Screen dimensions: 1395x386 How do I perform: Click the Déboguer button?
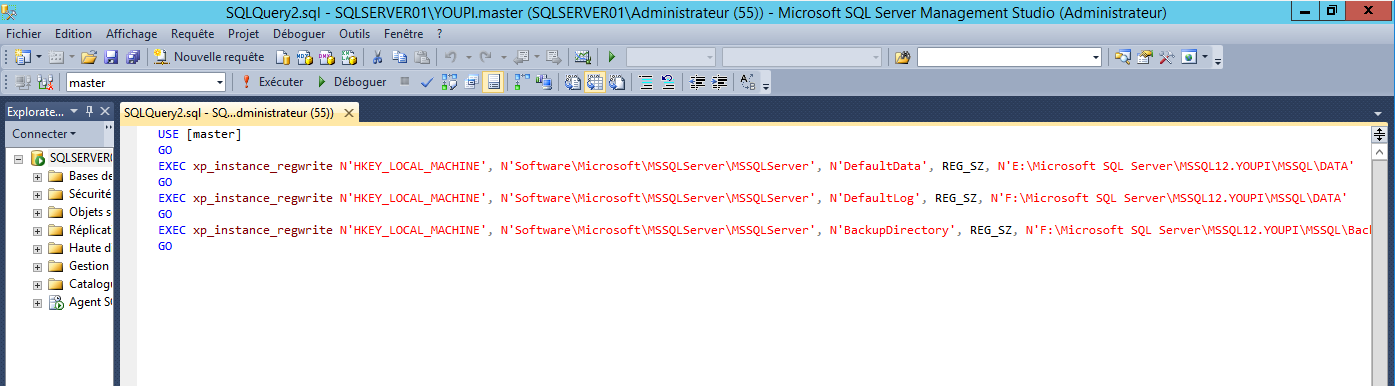(x=351, y=82)
